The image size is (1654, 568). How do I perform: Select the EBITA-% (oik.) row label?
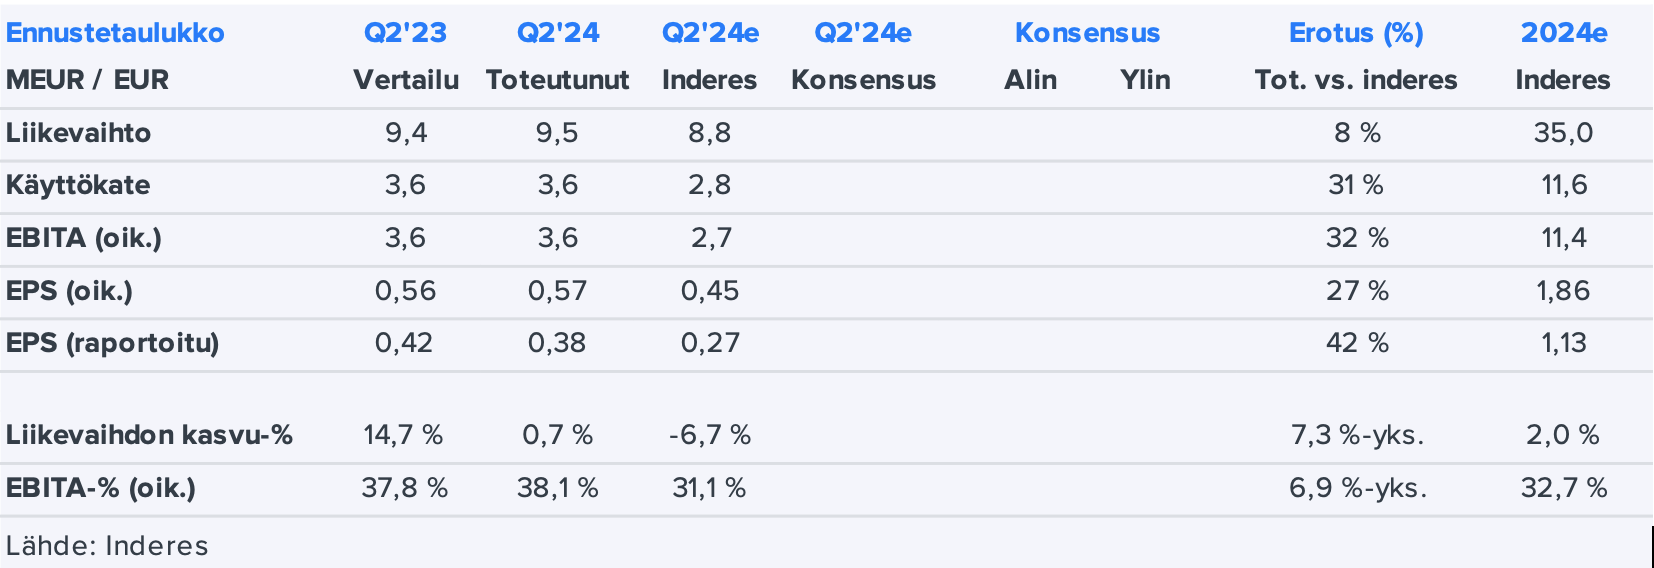101,488
